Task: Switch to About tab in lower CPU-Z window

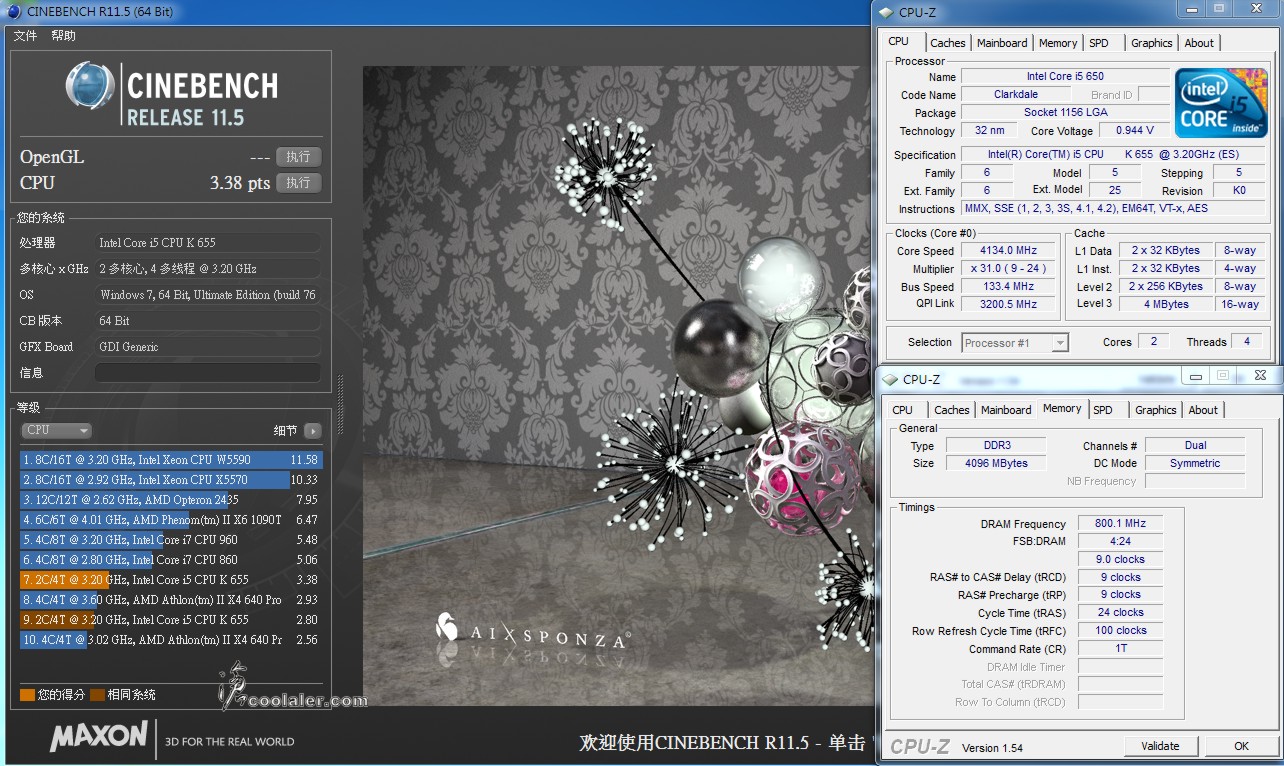Action: [x=1203, y=410]
